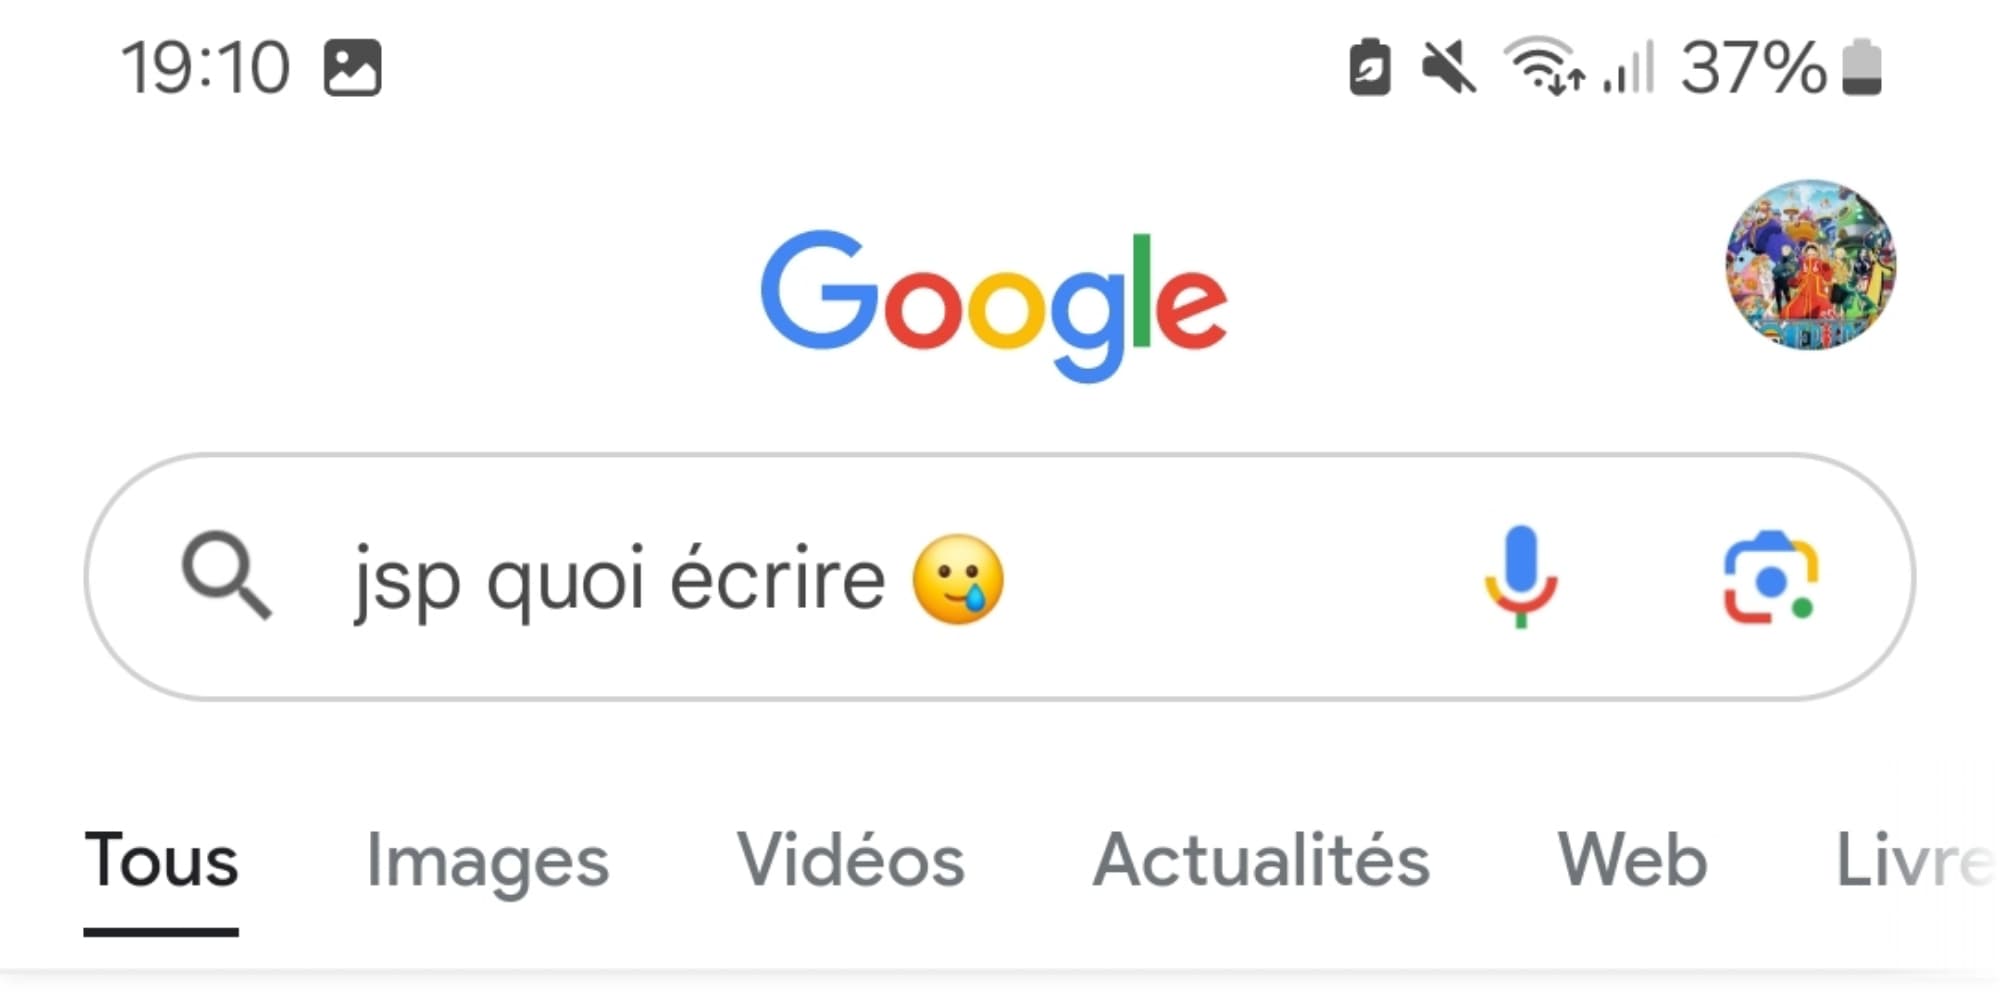Viewport: 2000px width, 1000px height.
Task: Switch to the Images tab
Action: pyautogui.click(x=487, y=862)
